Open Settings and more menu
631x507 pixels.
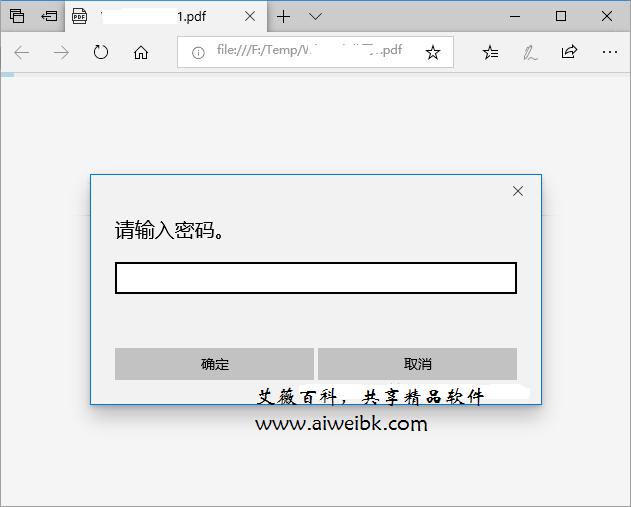click(x=610, y=52)
